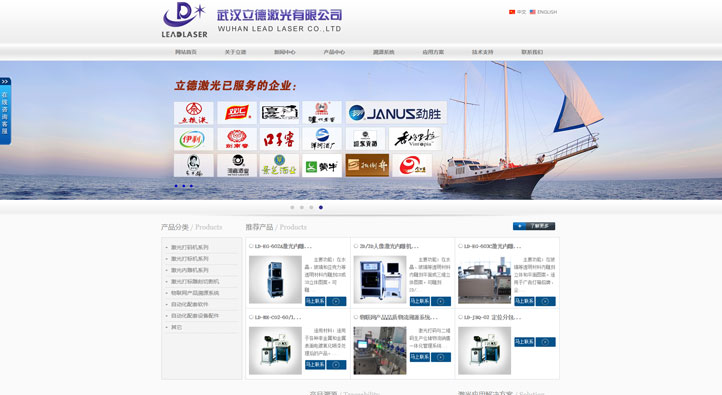Click the 洋河酒厂 blue client logo
This screenshot has height=395, width=722.
[321, 139]
